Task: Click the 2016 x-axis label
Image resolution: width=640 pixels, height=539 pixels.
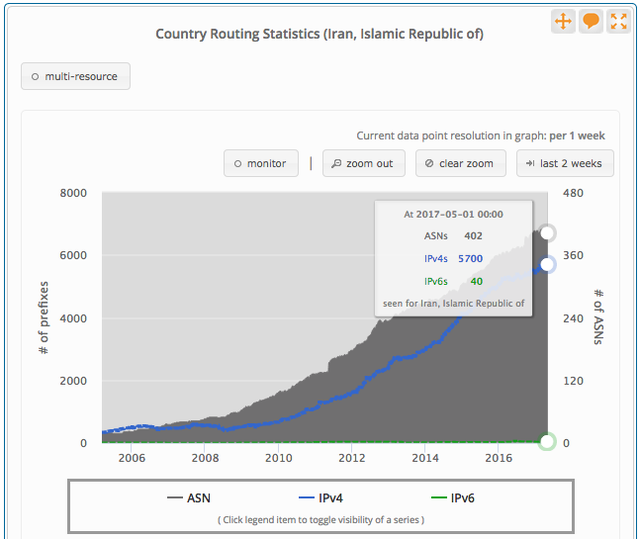Action: (499, 458)
